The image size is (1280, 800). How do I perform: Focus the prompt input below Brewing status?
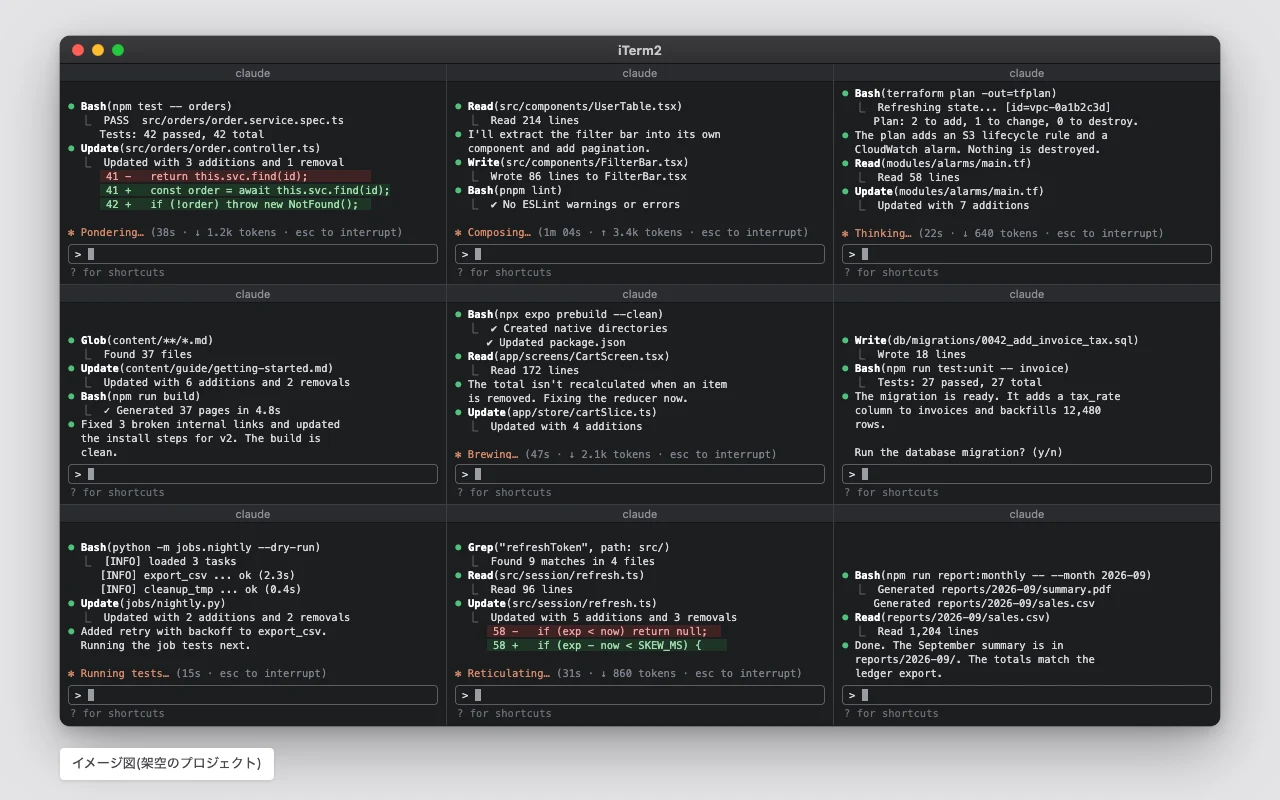click(640, 474)
